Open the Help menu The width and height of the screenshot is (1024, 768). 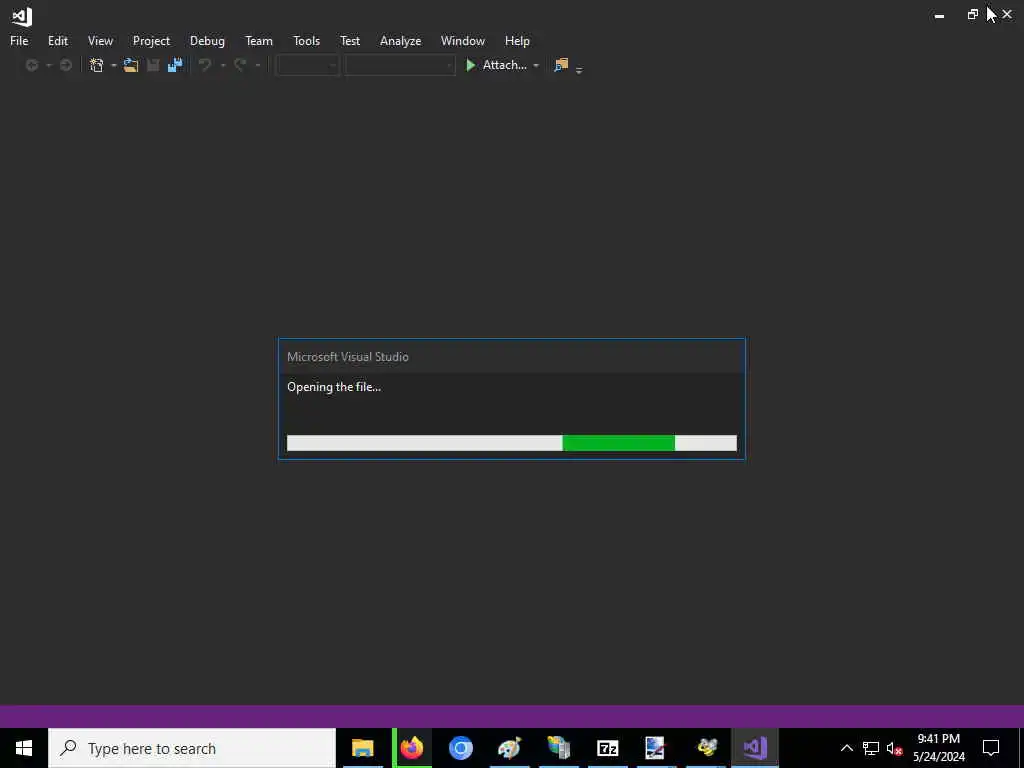[x=517, y=40]
